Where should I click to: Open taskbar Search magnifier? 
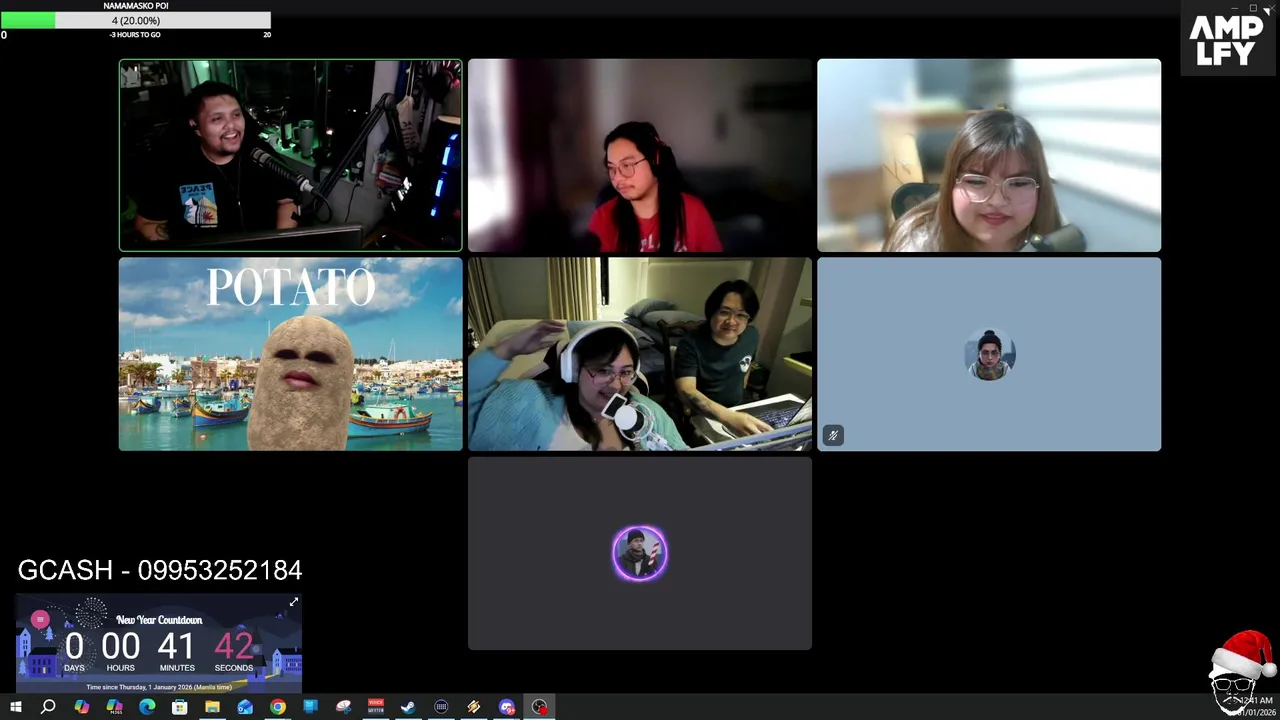point(48,707)
